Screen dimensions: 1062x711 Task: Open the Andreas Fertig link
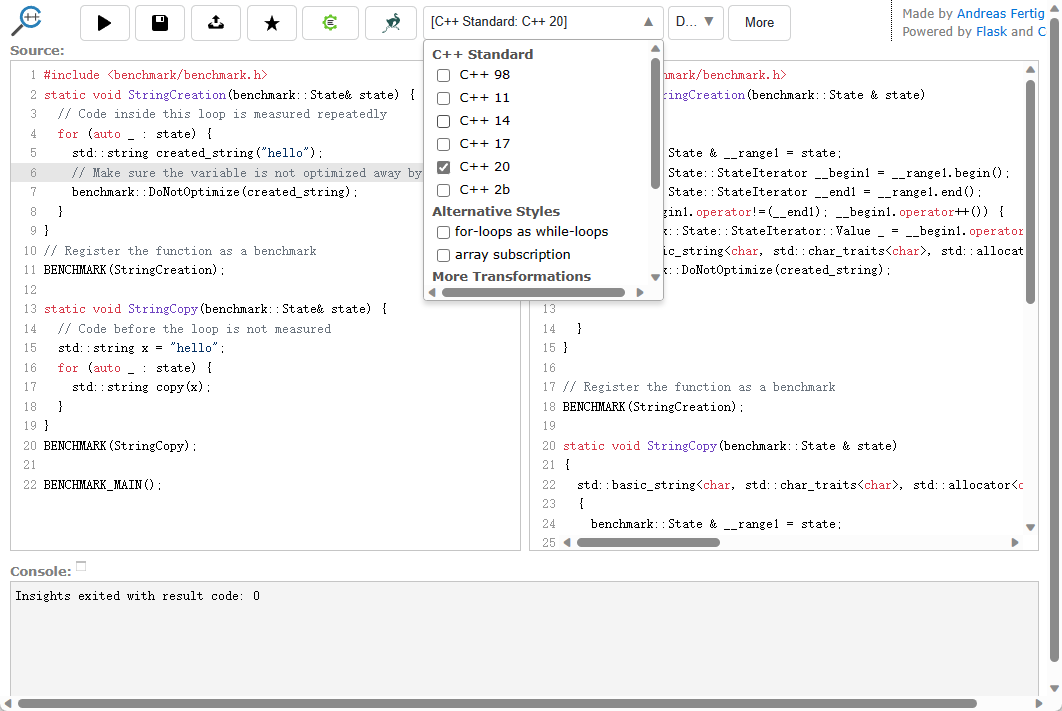(999, 13)
